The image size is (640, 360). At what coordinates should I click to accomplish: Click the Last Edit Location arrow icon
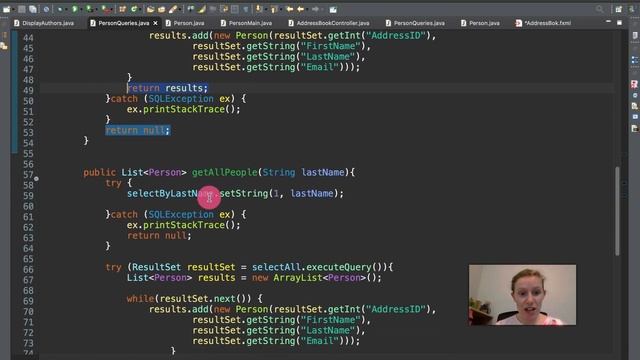coord(289,9)
